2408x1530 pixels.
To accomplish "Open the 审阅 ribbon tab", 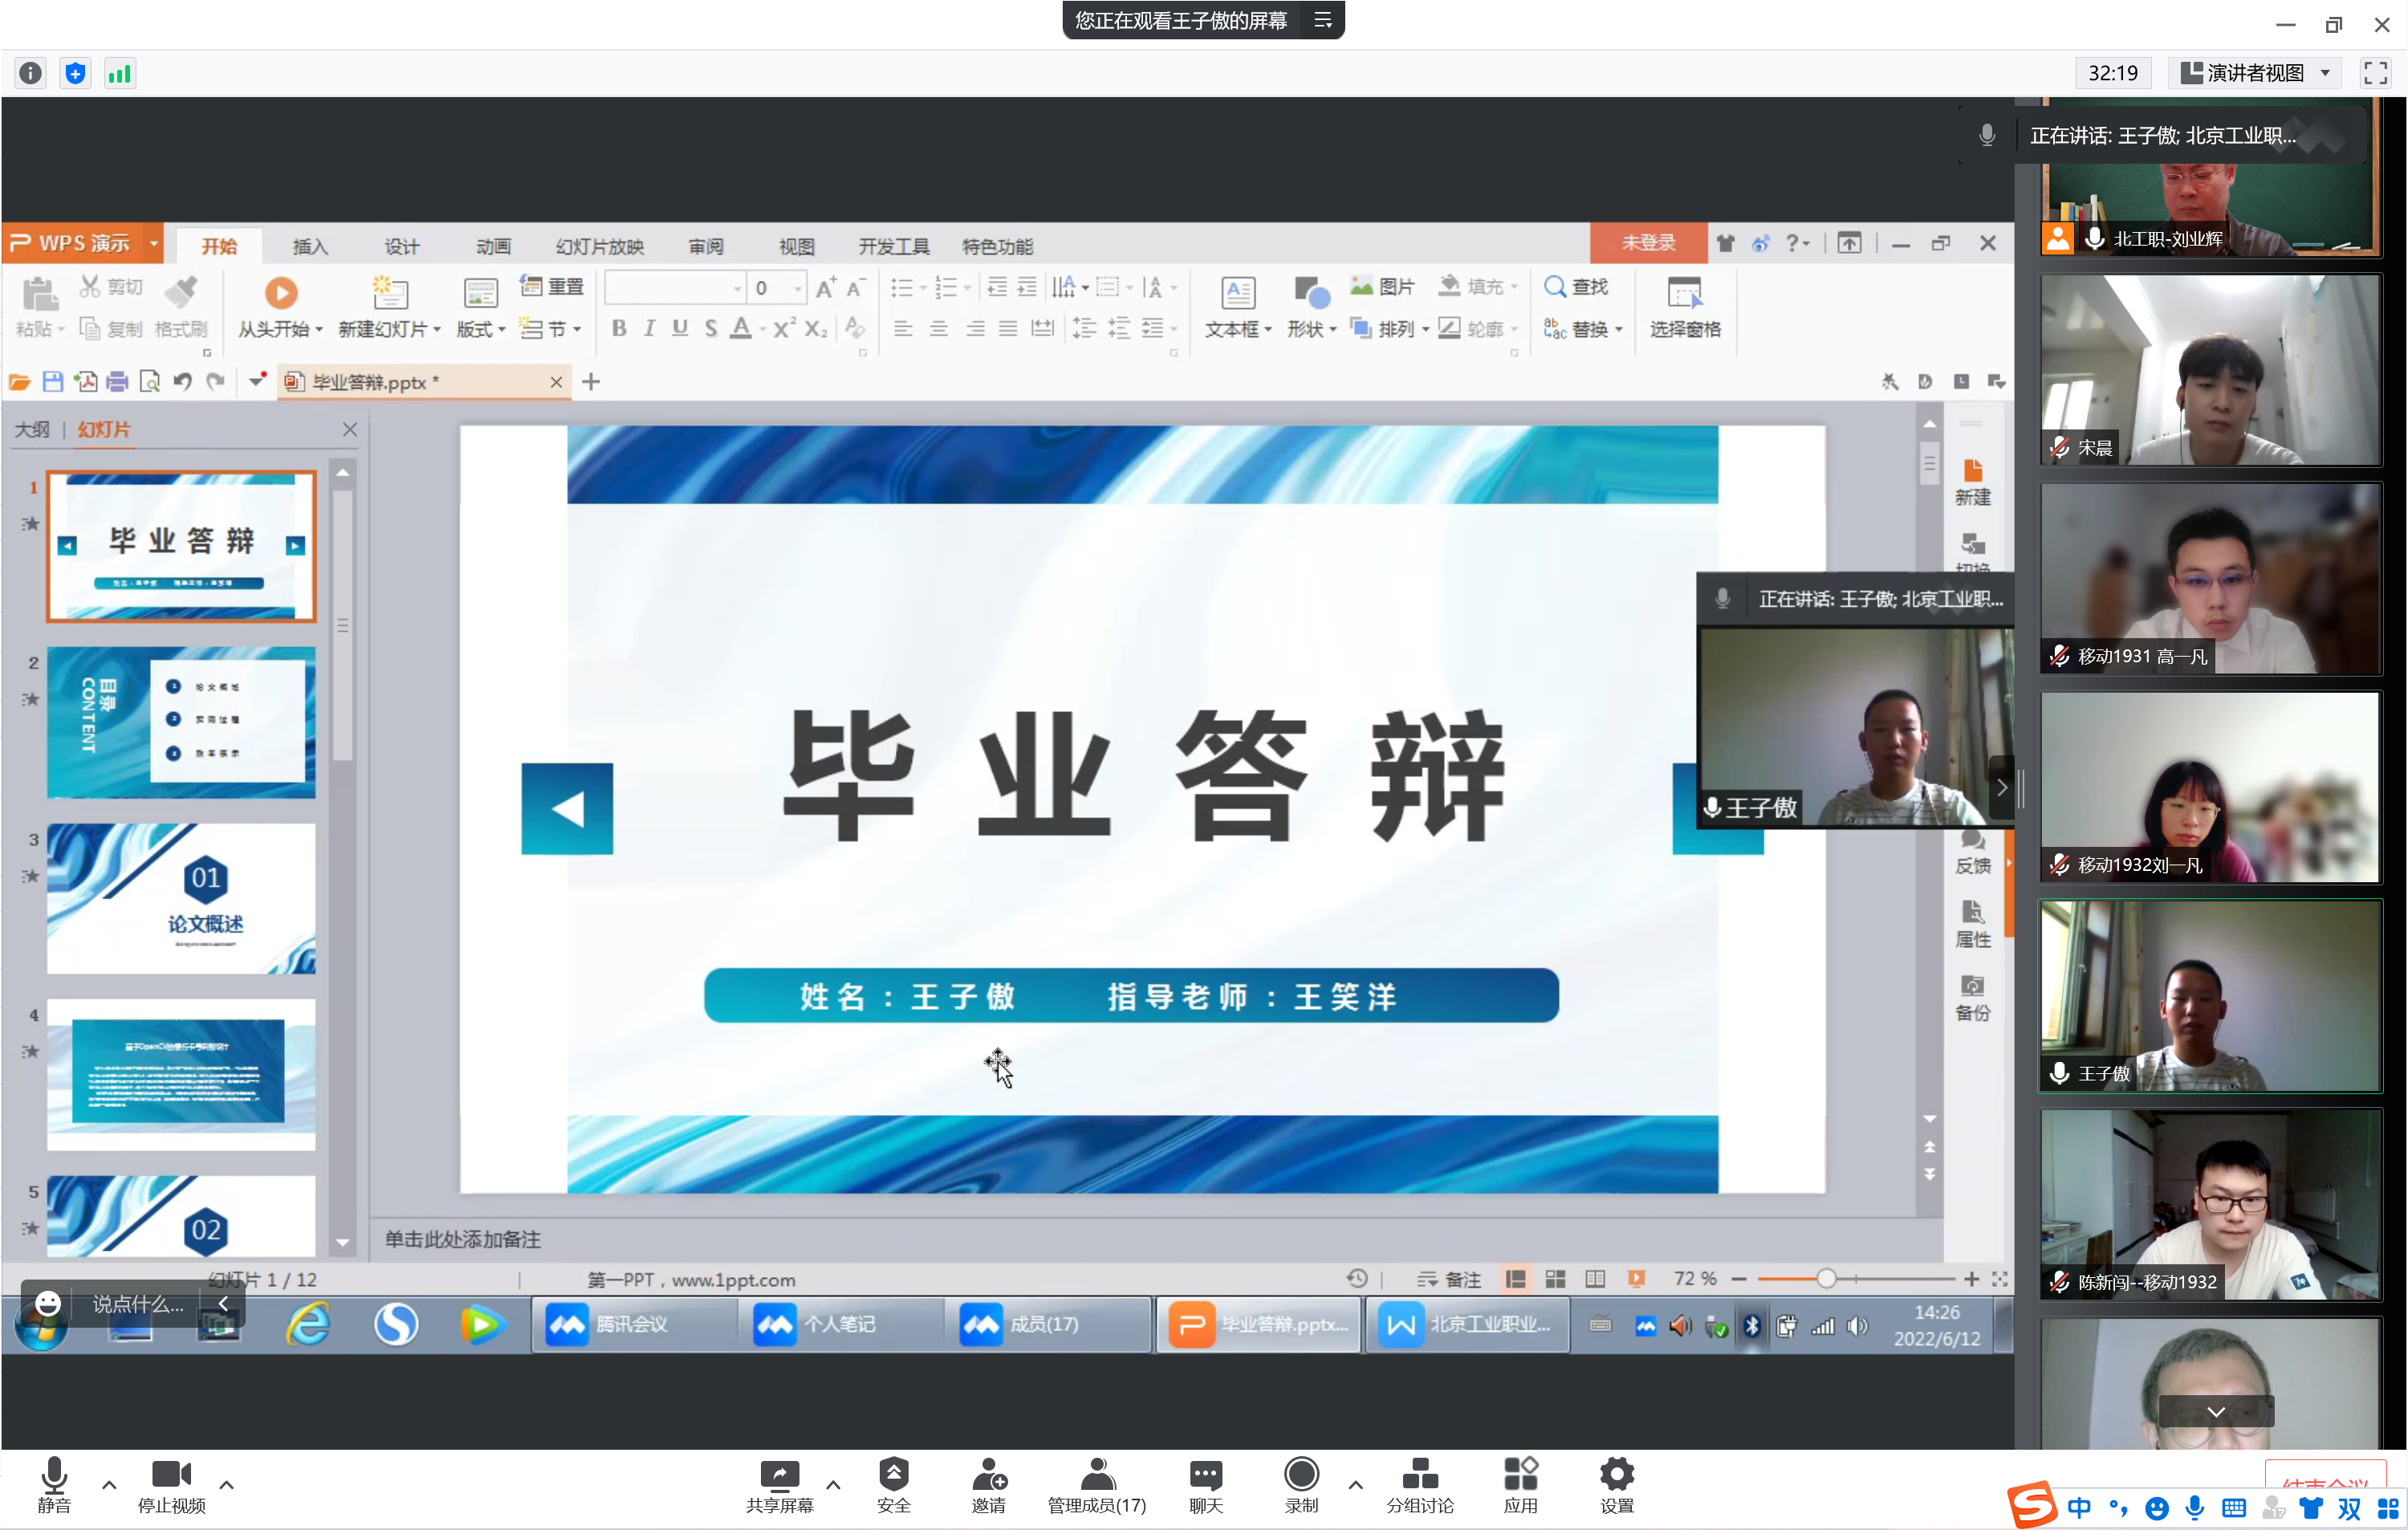I will tap(705, 246).
